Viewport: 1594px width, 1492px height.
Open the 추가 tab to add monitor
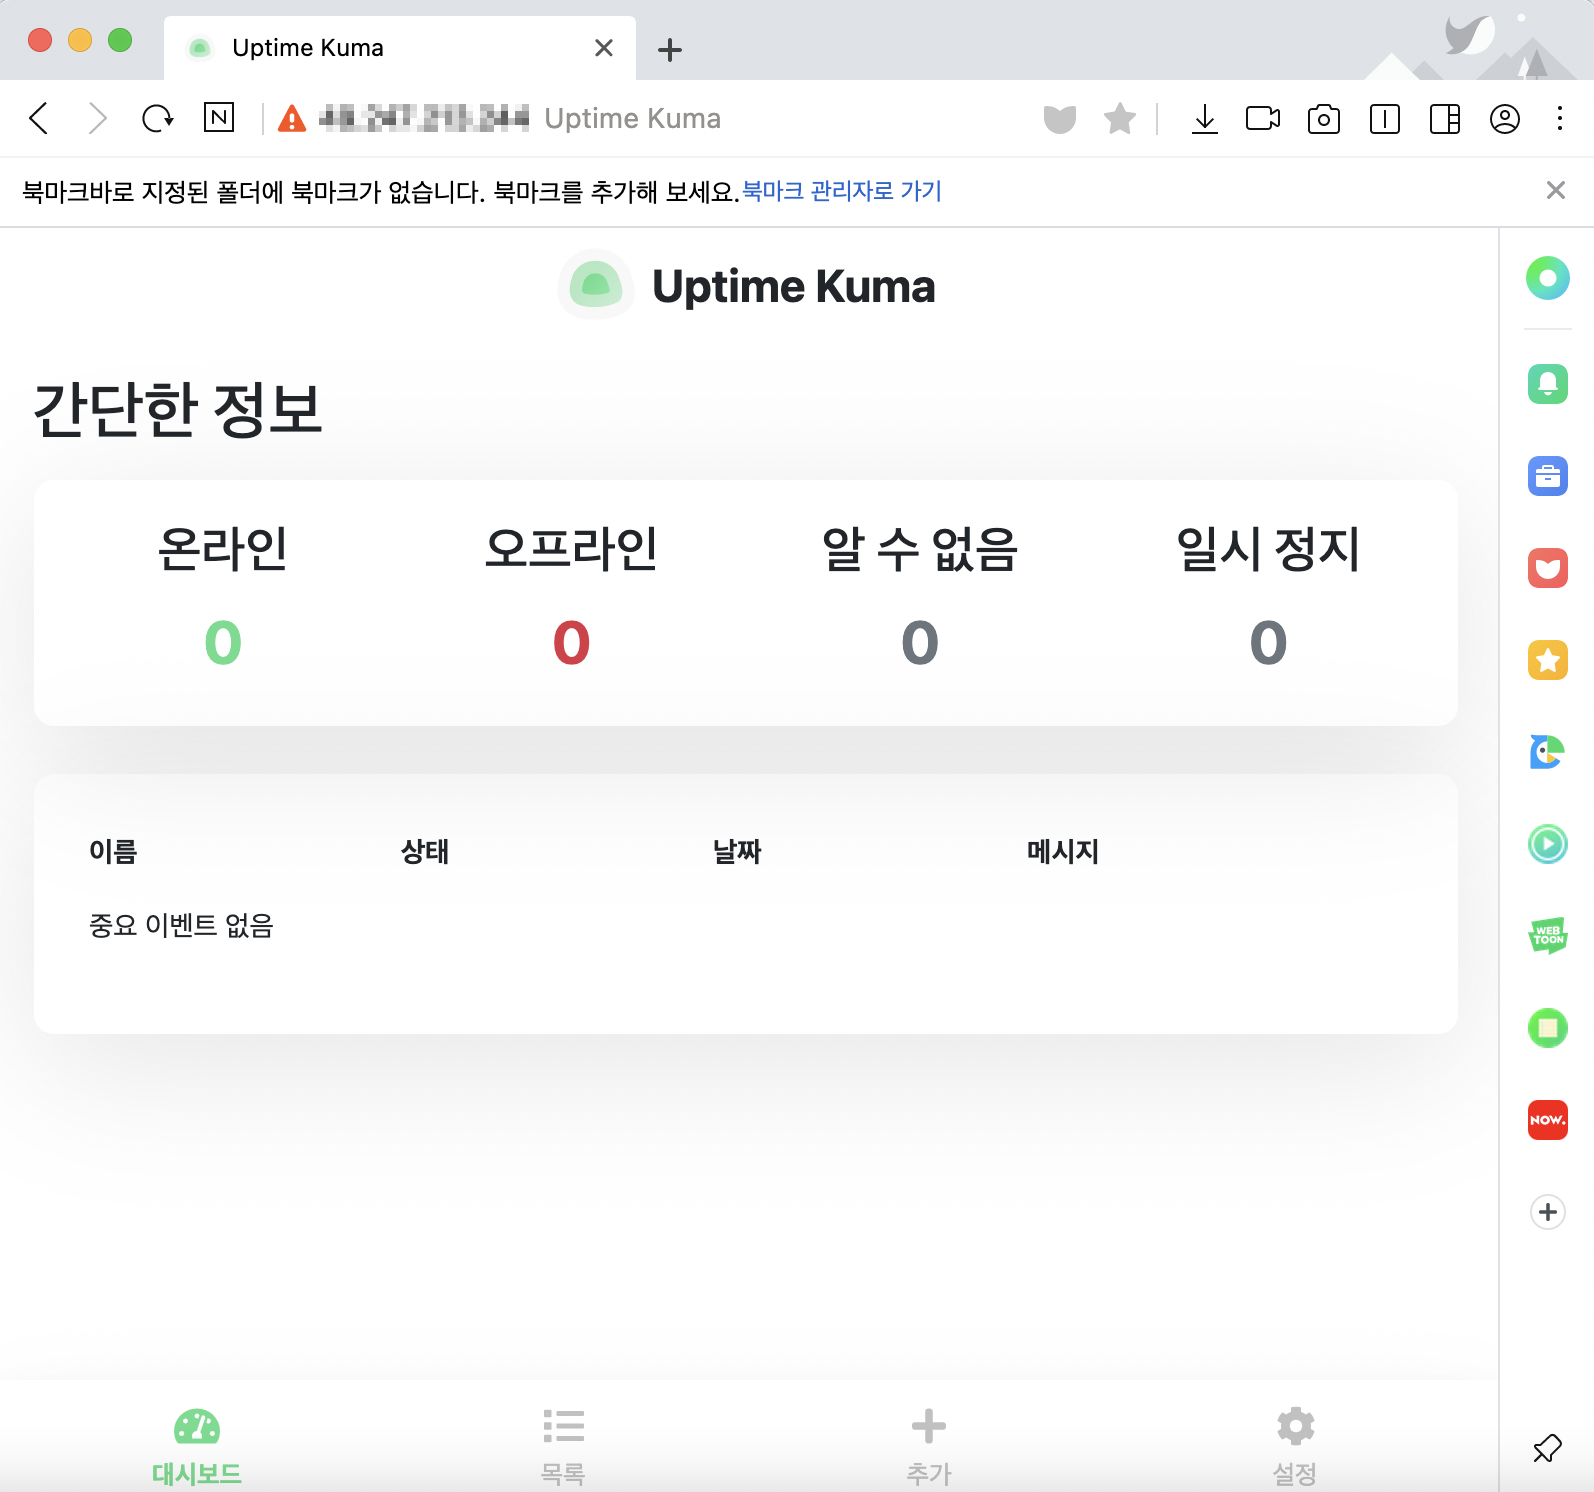click(929, 1446)
